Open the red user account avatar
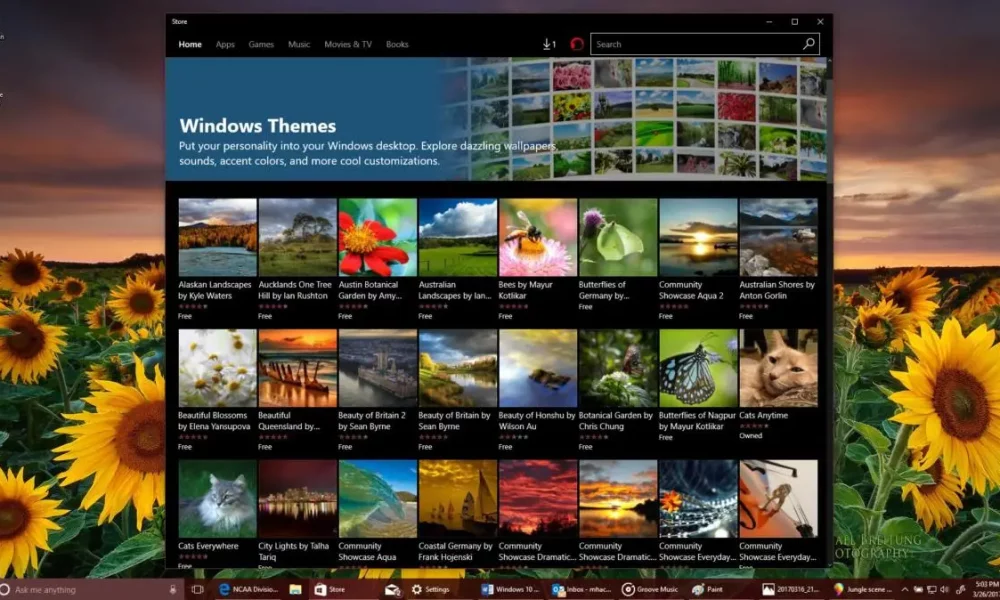Viewport: 1000px width, 600px height. (x=577, y=44)
